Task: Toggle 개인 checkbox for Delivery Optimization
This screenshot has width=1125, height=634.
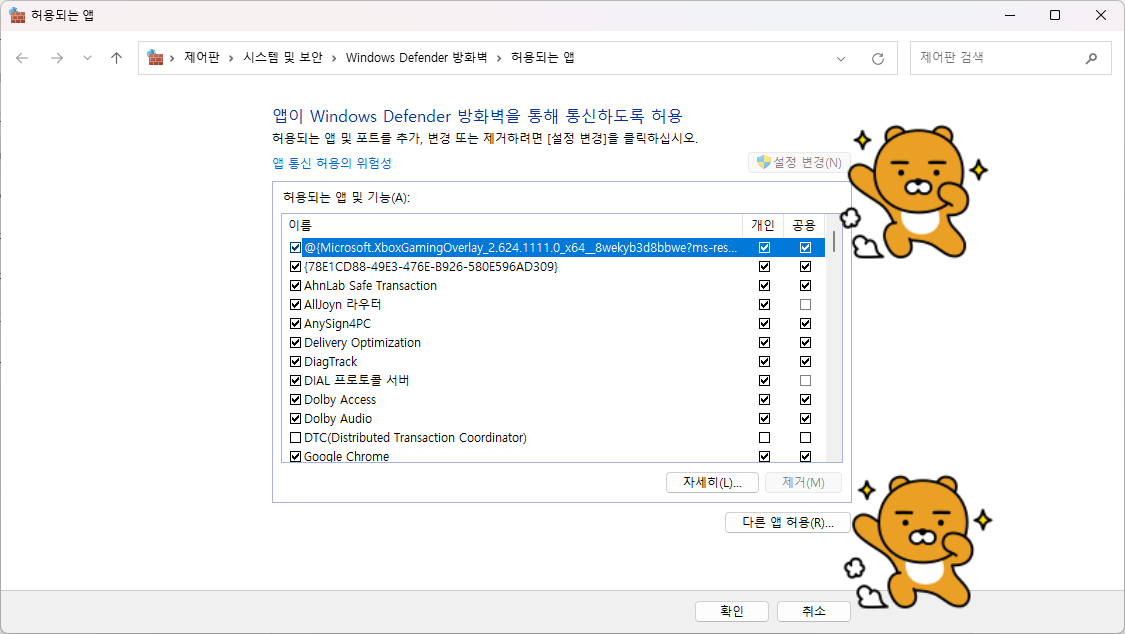Action: (x=764, y=343)
